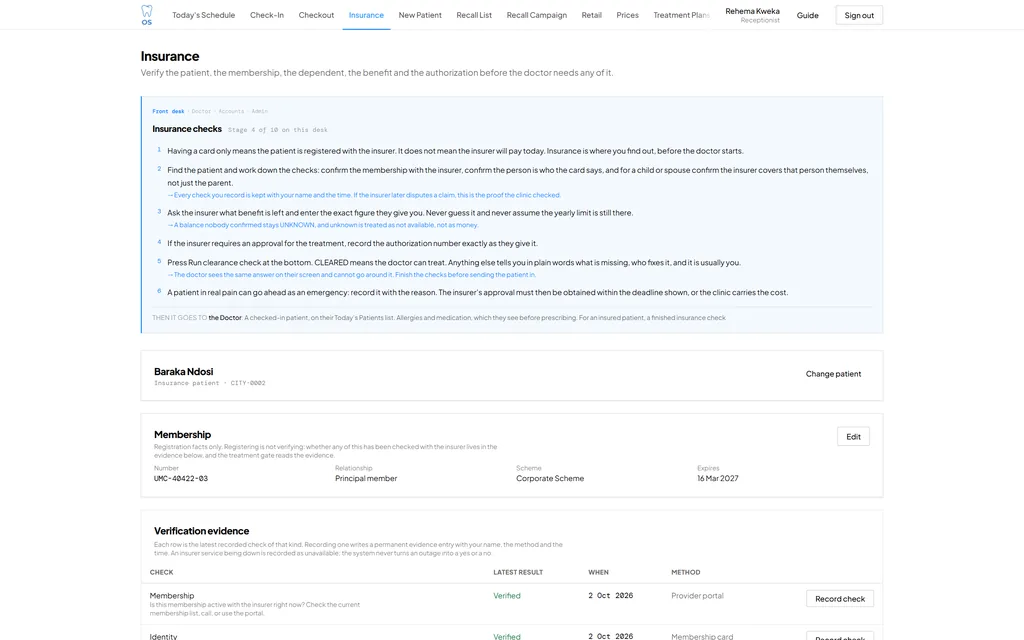Go to Recall Campaign tab

(536, 15)
